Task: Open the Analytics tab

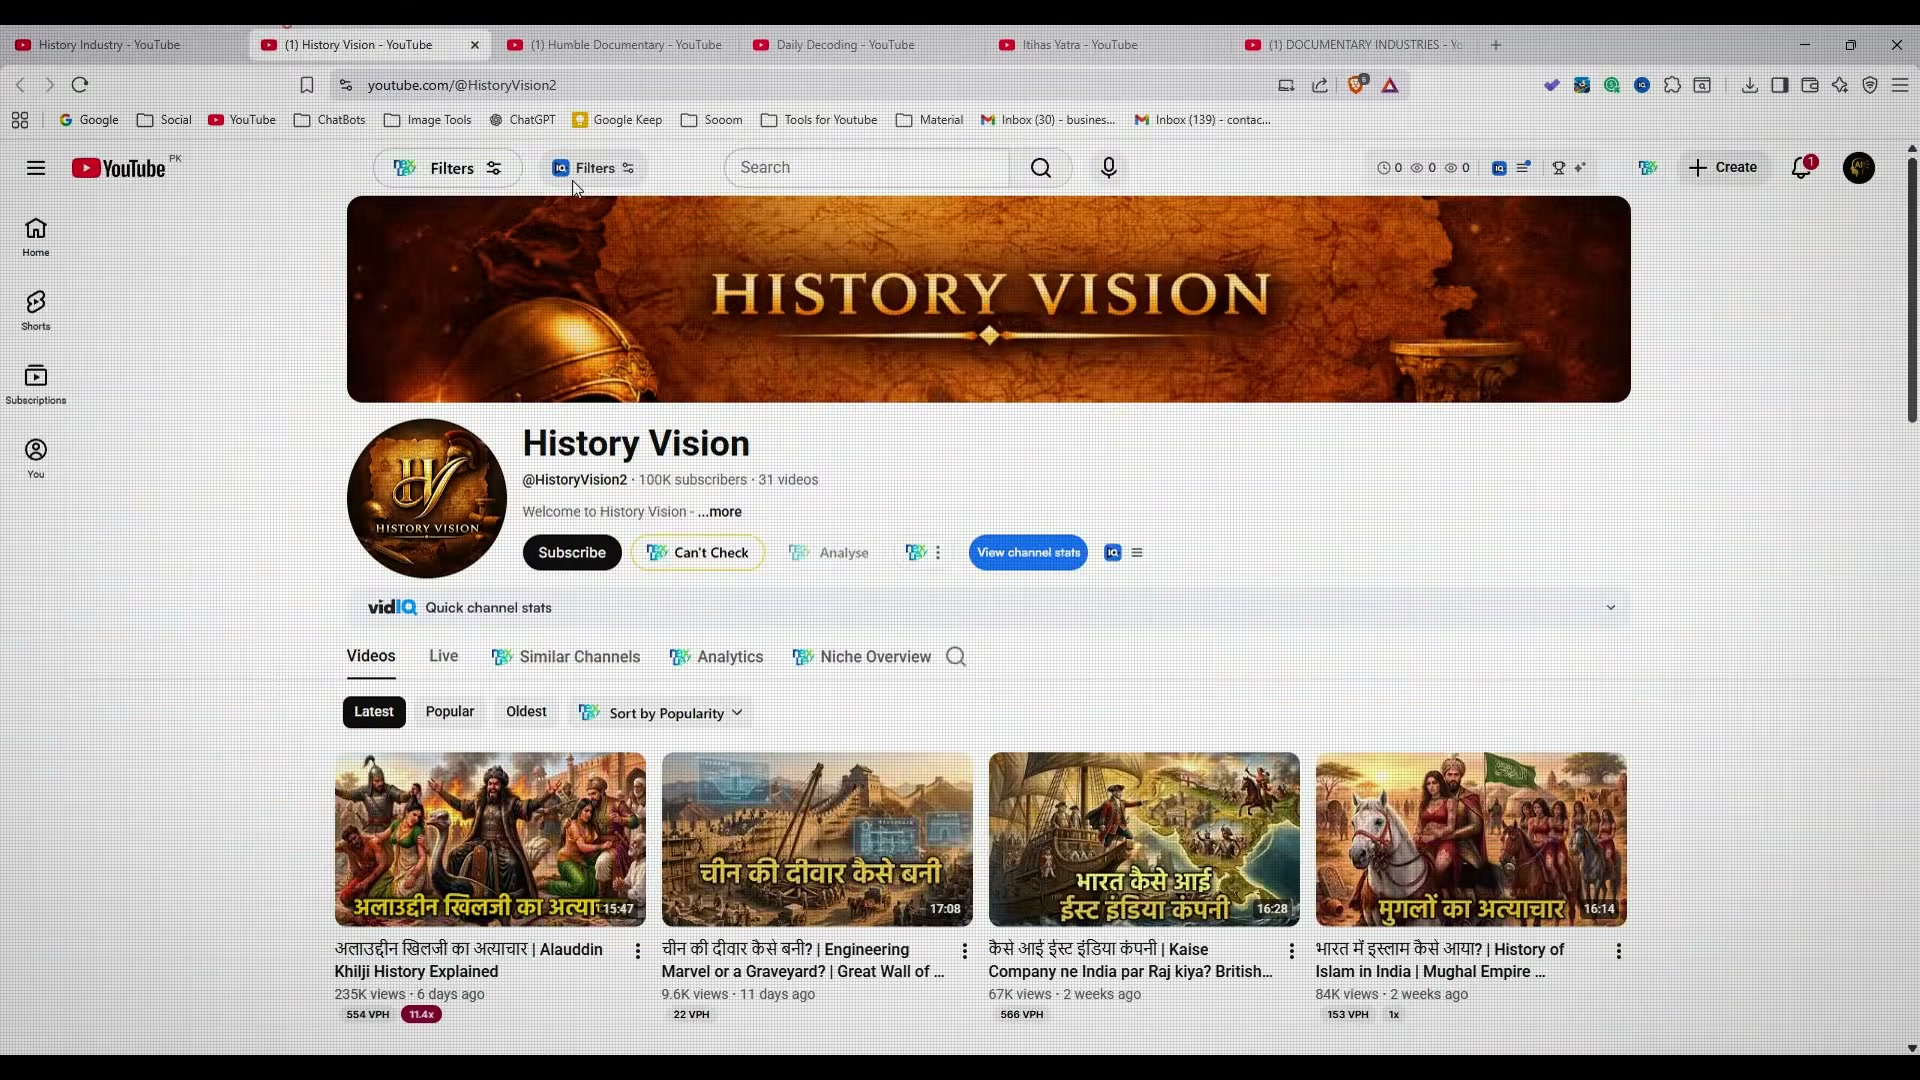Action: (x=716, y=657)
